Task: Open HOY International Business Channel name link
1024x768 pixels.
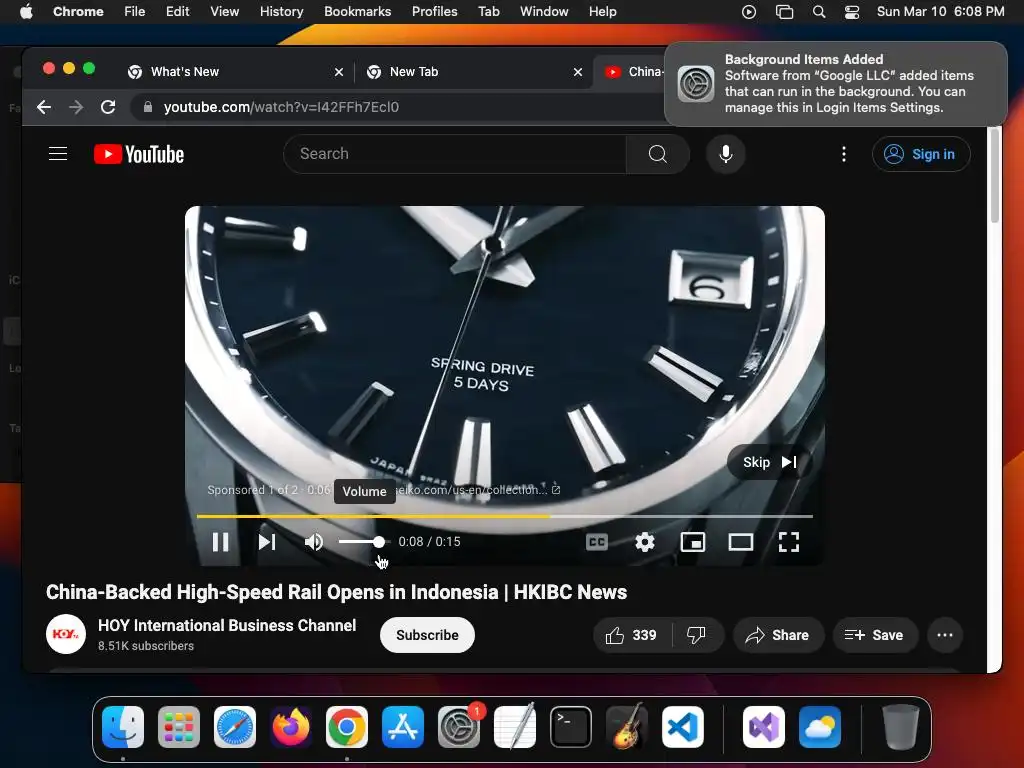Action: pyautogui.click(x=227, y=626)
